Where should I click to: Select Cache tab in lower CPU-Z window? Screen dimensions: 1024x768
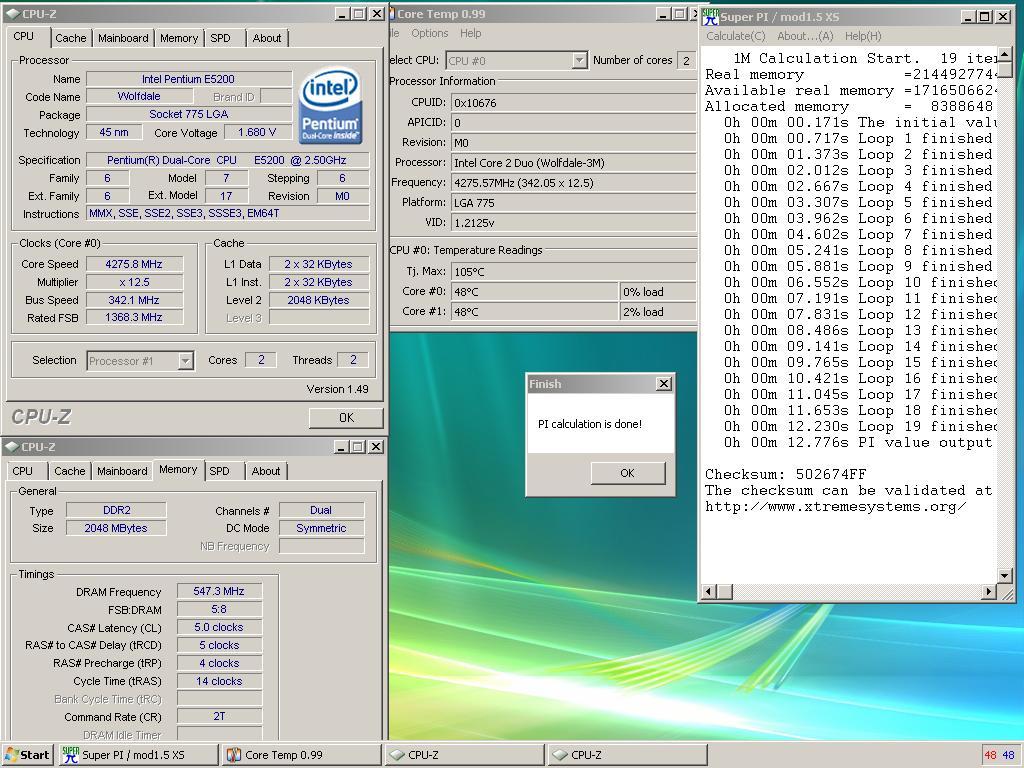(70, 471)
